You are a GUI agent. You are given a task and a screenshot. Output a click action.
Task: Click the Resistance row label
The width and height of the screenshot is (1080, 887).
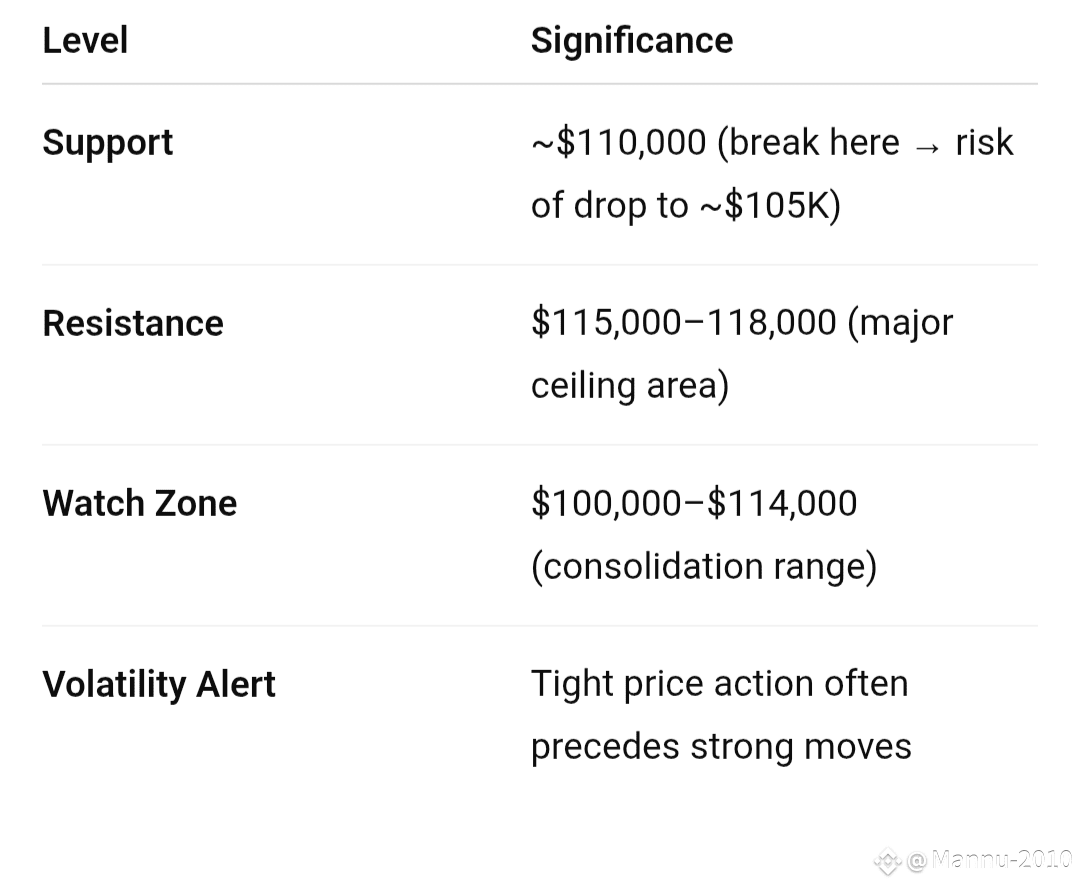[x=133, y=324]
